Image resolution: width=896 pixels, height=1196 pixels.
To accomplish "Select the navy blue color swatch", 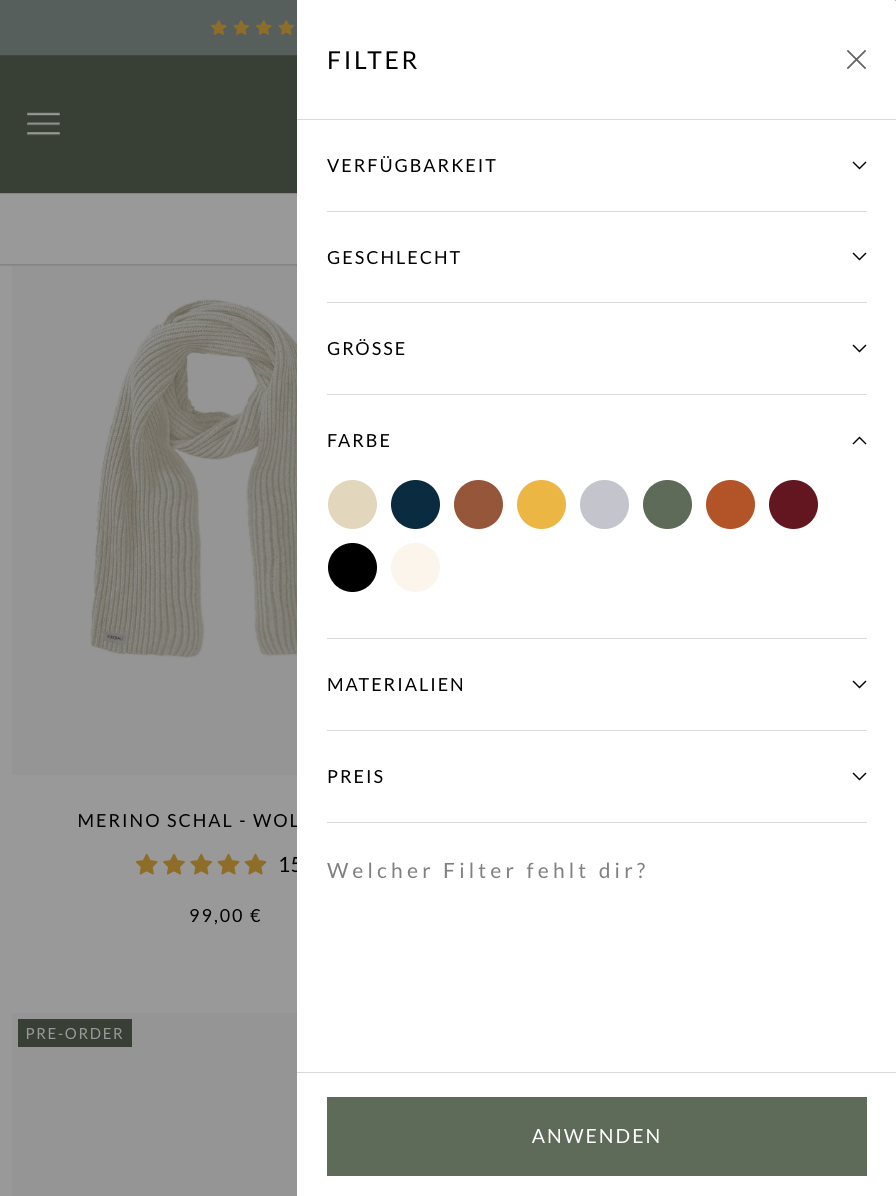I will click(x=415, y=504).
